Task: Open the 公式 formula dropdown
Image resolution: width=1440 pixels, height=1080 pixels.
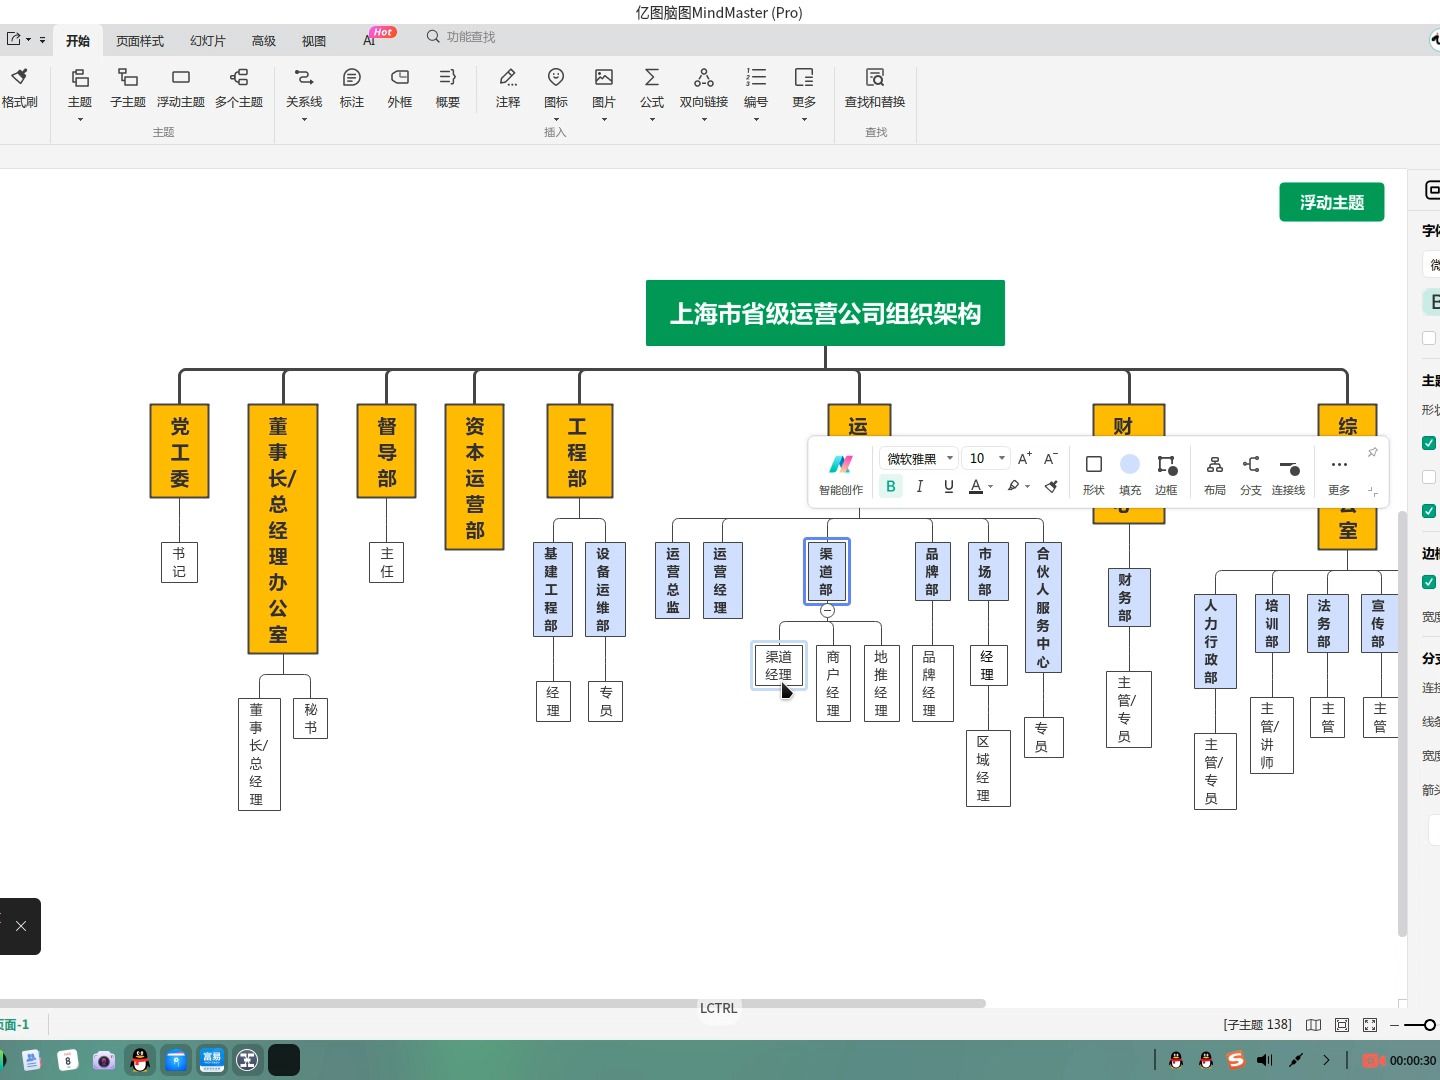Action: [652, 120]
